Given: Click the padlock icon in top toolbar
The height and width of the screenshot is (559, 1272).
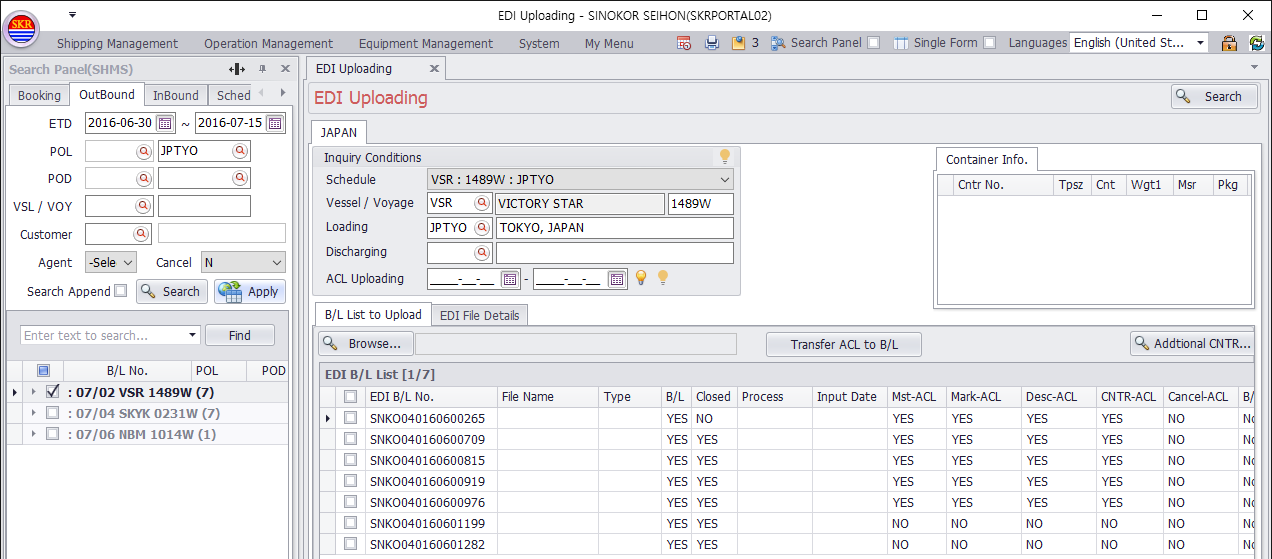Looking at the screenshot, I should point(1229,43).
